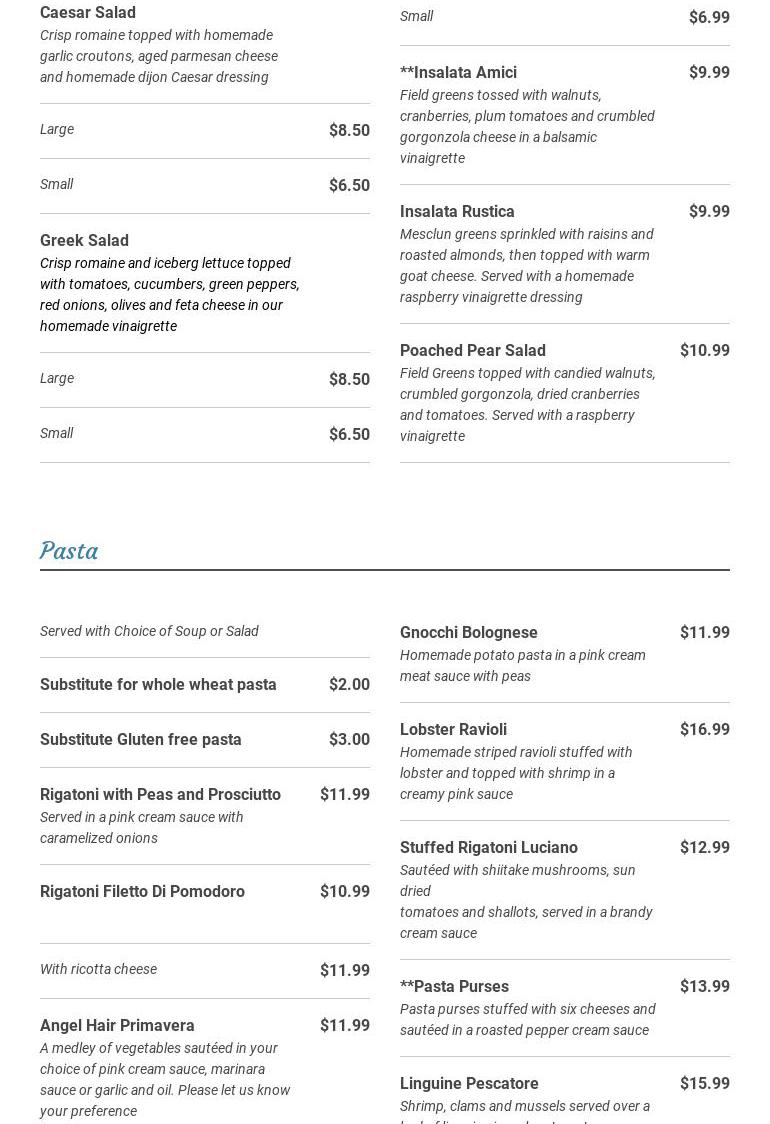This screenshot has height=1124, width=770.
Task: Select the Insalata Rustica title
Action: click(457, 212)
